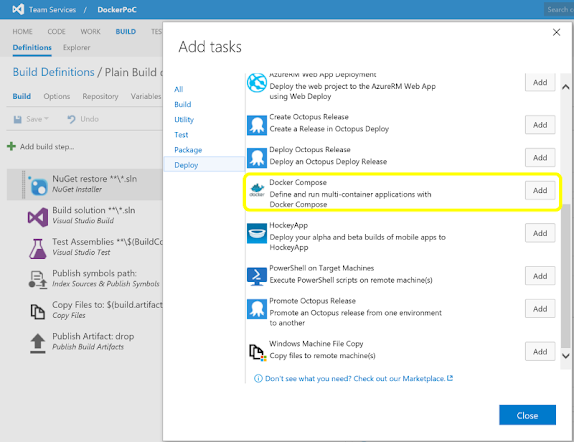Viewport: 574px width, 442px height.
Task: Click the Visual Studio Test flask icon
Action: click(38, 249)
